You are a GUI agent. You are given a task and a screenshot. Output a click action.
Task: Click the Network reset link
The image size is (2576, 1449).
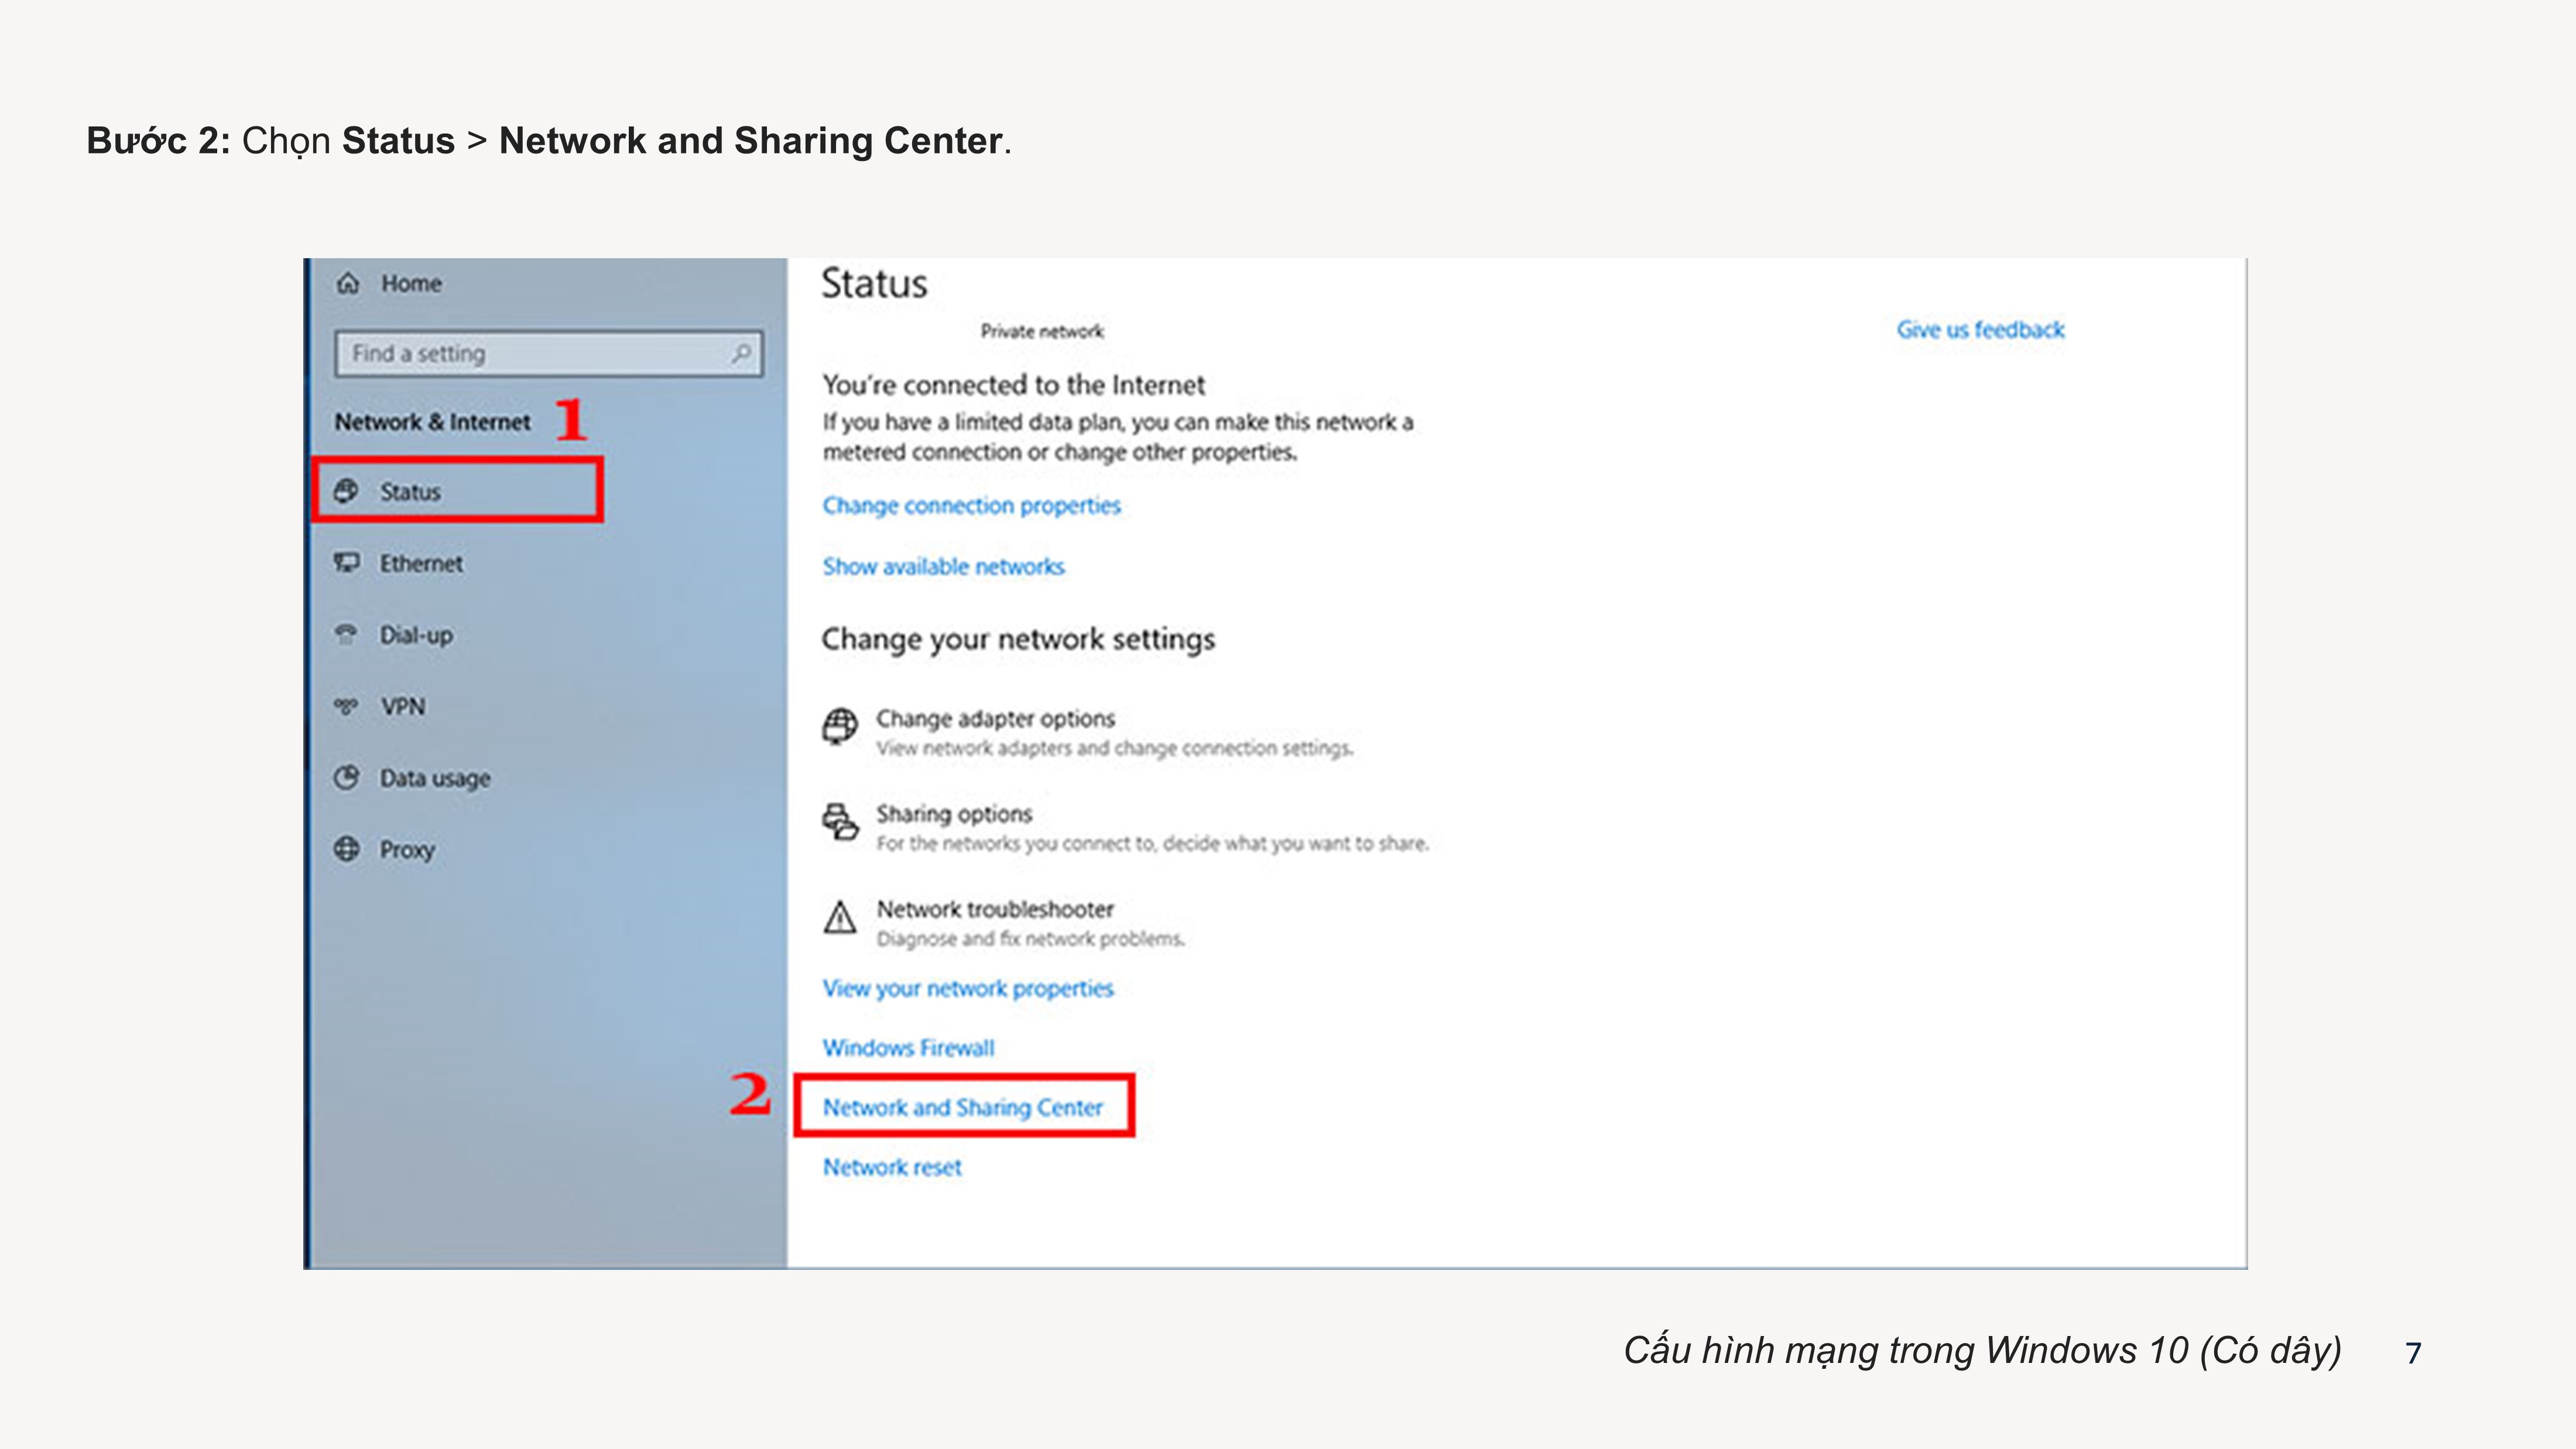click(892, 1167)
